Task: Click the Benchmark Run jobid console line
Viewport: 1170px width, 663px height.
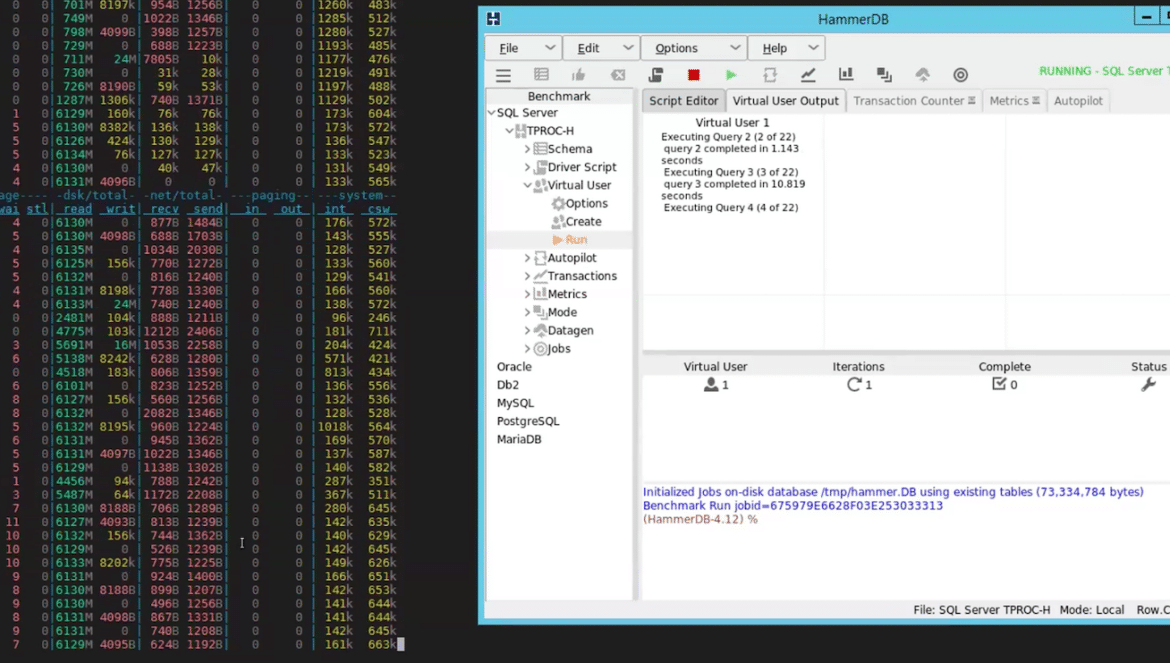Action: pyautogui.click(x=793, y=506)
